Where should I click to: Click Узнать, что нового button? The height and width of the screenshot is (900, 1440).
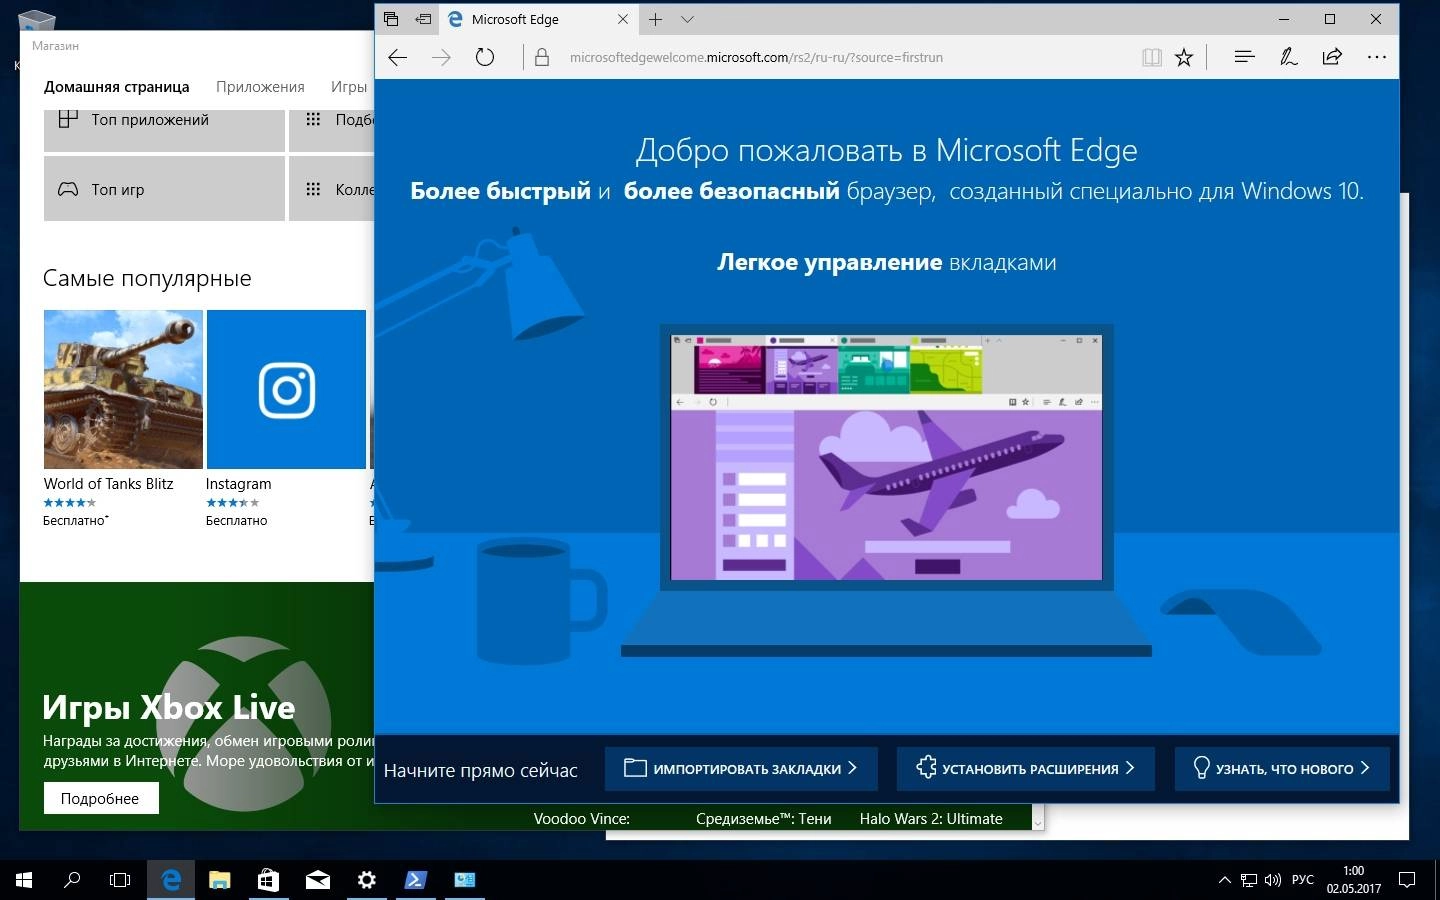(x=1282, y=768)
